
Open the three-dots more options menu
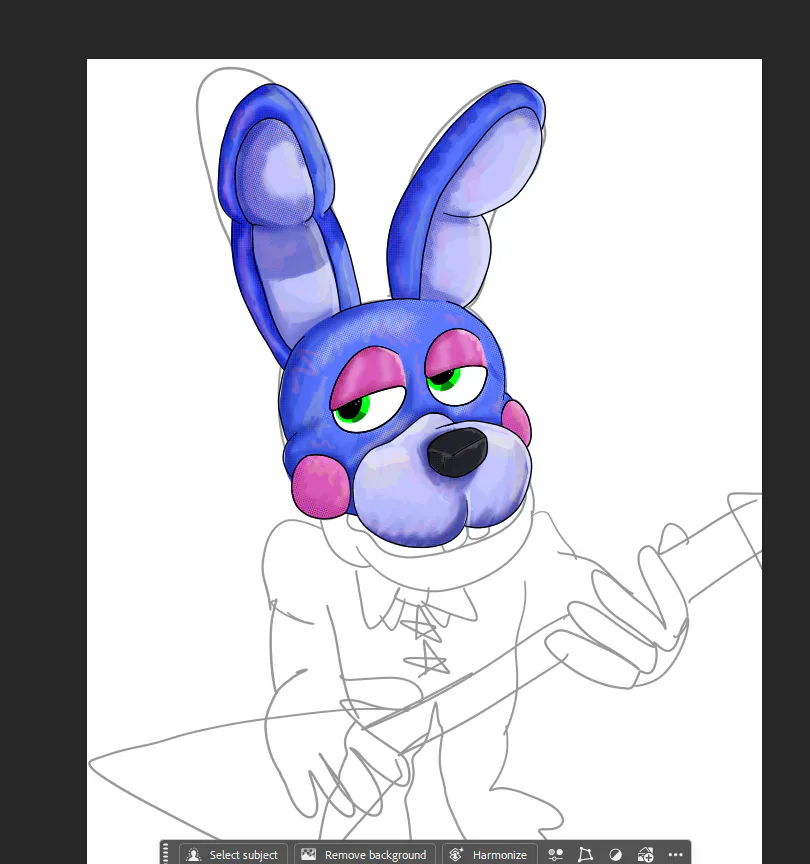pos(676,855)
